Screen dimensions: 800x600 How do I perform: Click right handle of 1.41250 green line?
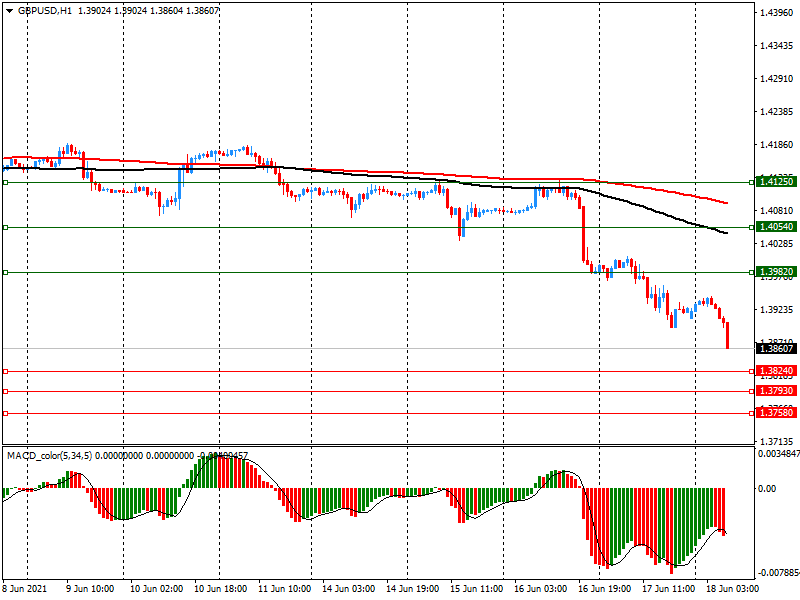click(x=752, y=182)
